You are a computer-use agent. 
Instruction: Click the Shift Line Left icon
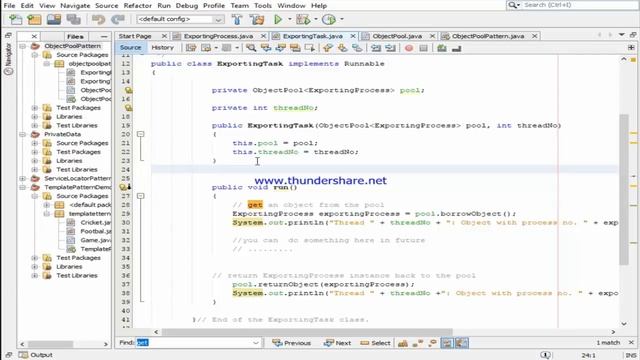tap(376, 48)
